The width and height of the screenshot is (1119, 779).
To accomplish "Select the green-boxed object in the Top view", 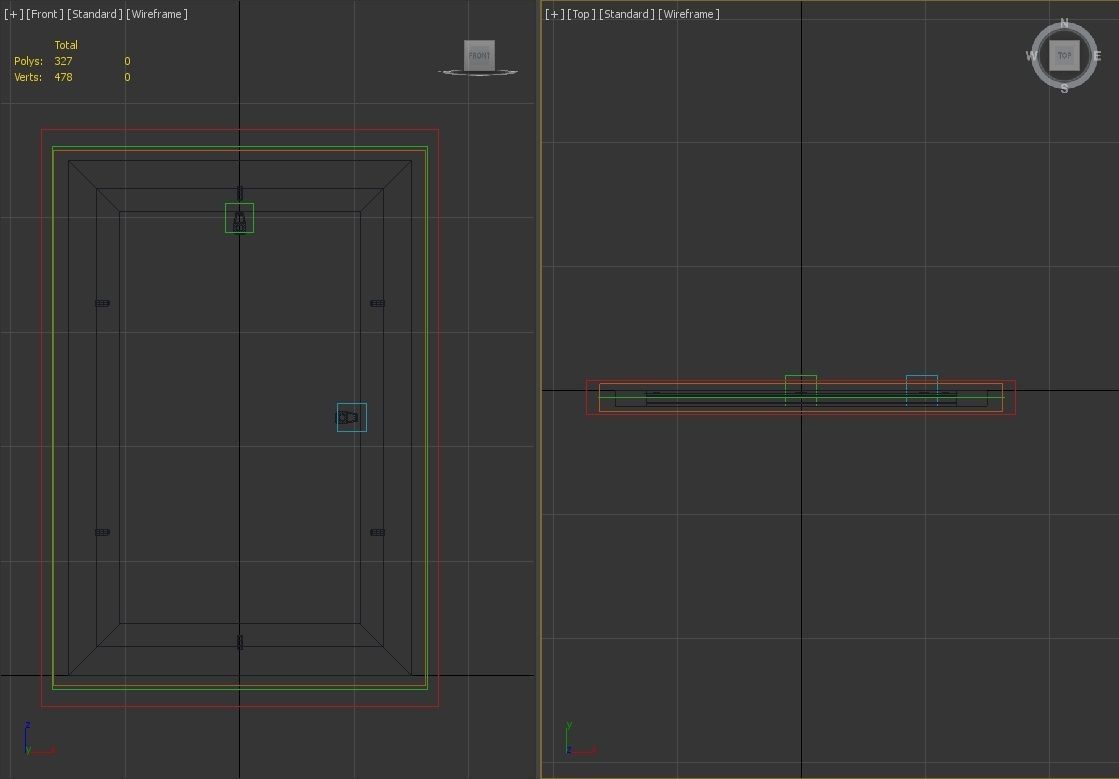I will [801, 390].
